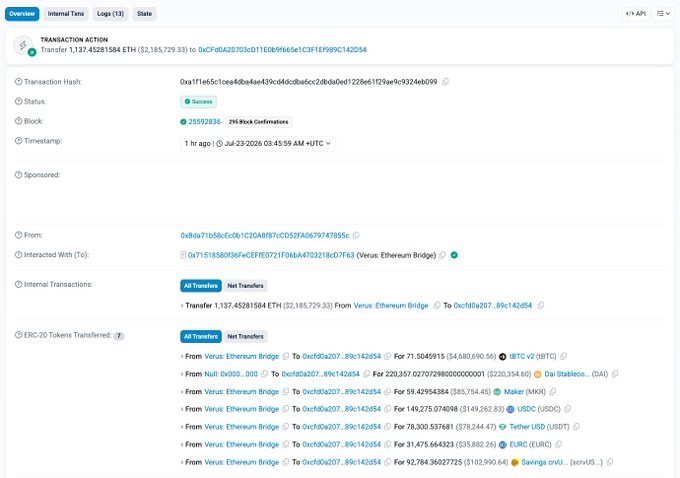Expand the USDC transfer row arrow
This screenshot has width=680, height=478.
pos(182,409)
